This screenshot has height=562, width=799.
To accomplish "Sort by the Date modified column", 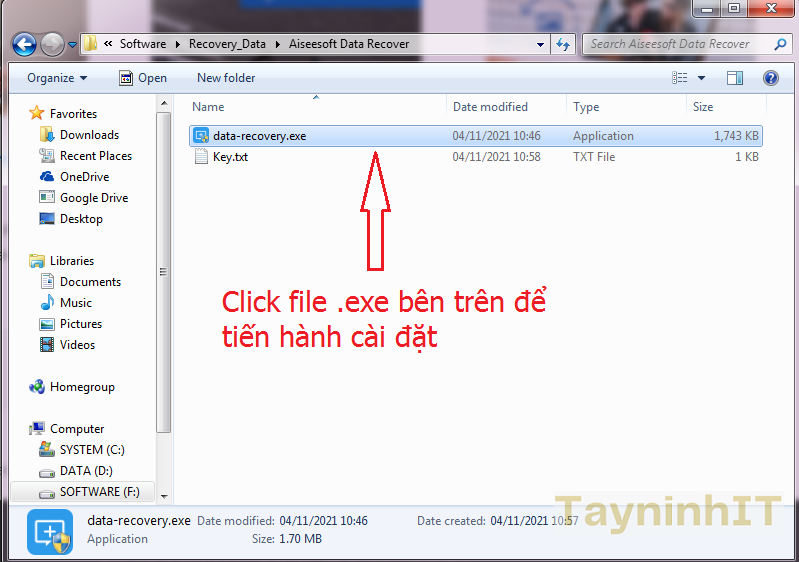I will (490, 107).
